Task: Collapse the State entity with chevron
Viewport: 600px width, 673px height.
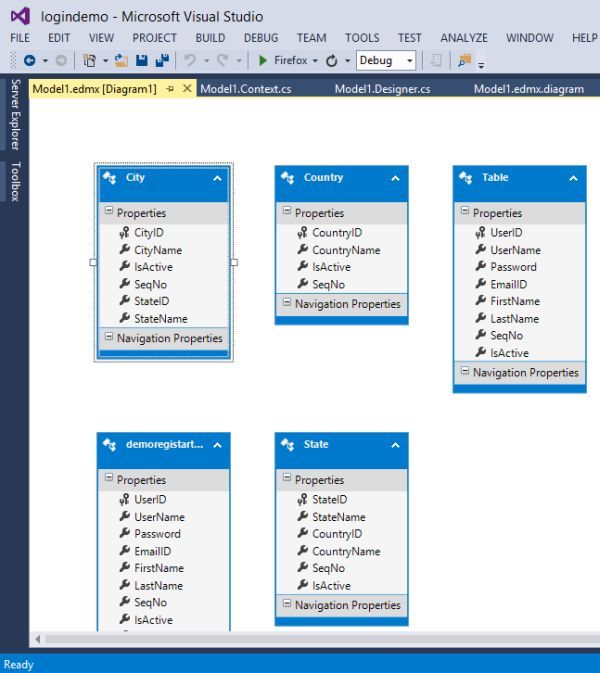Action: (x=395, y=445)
